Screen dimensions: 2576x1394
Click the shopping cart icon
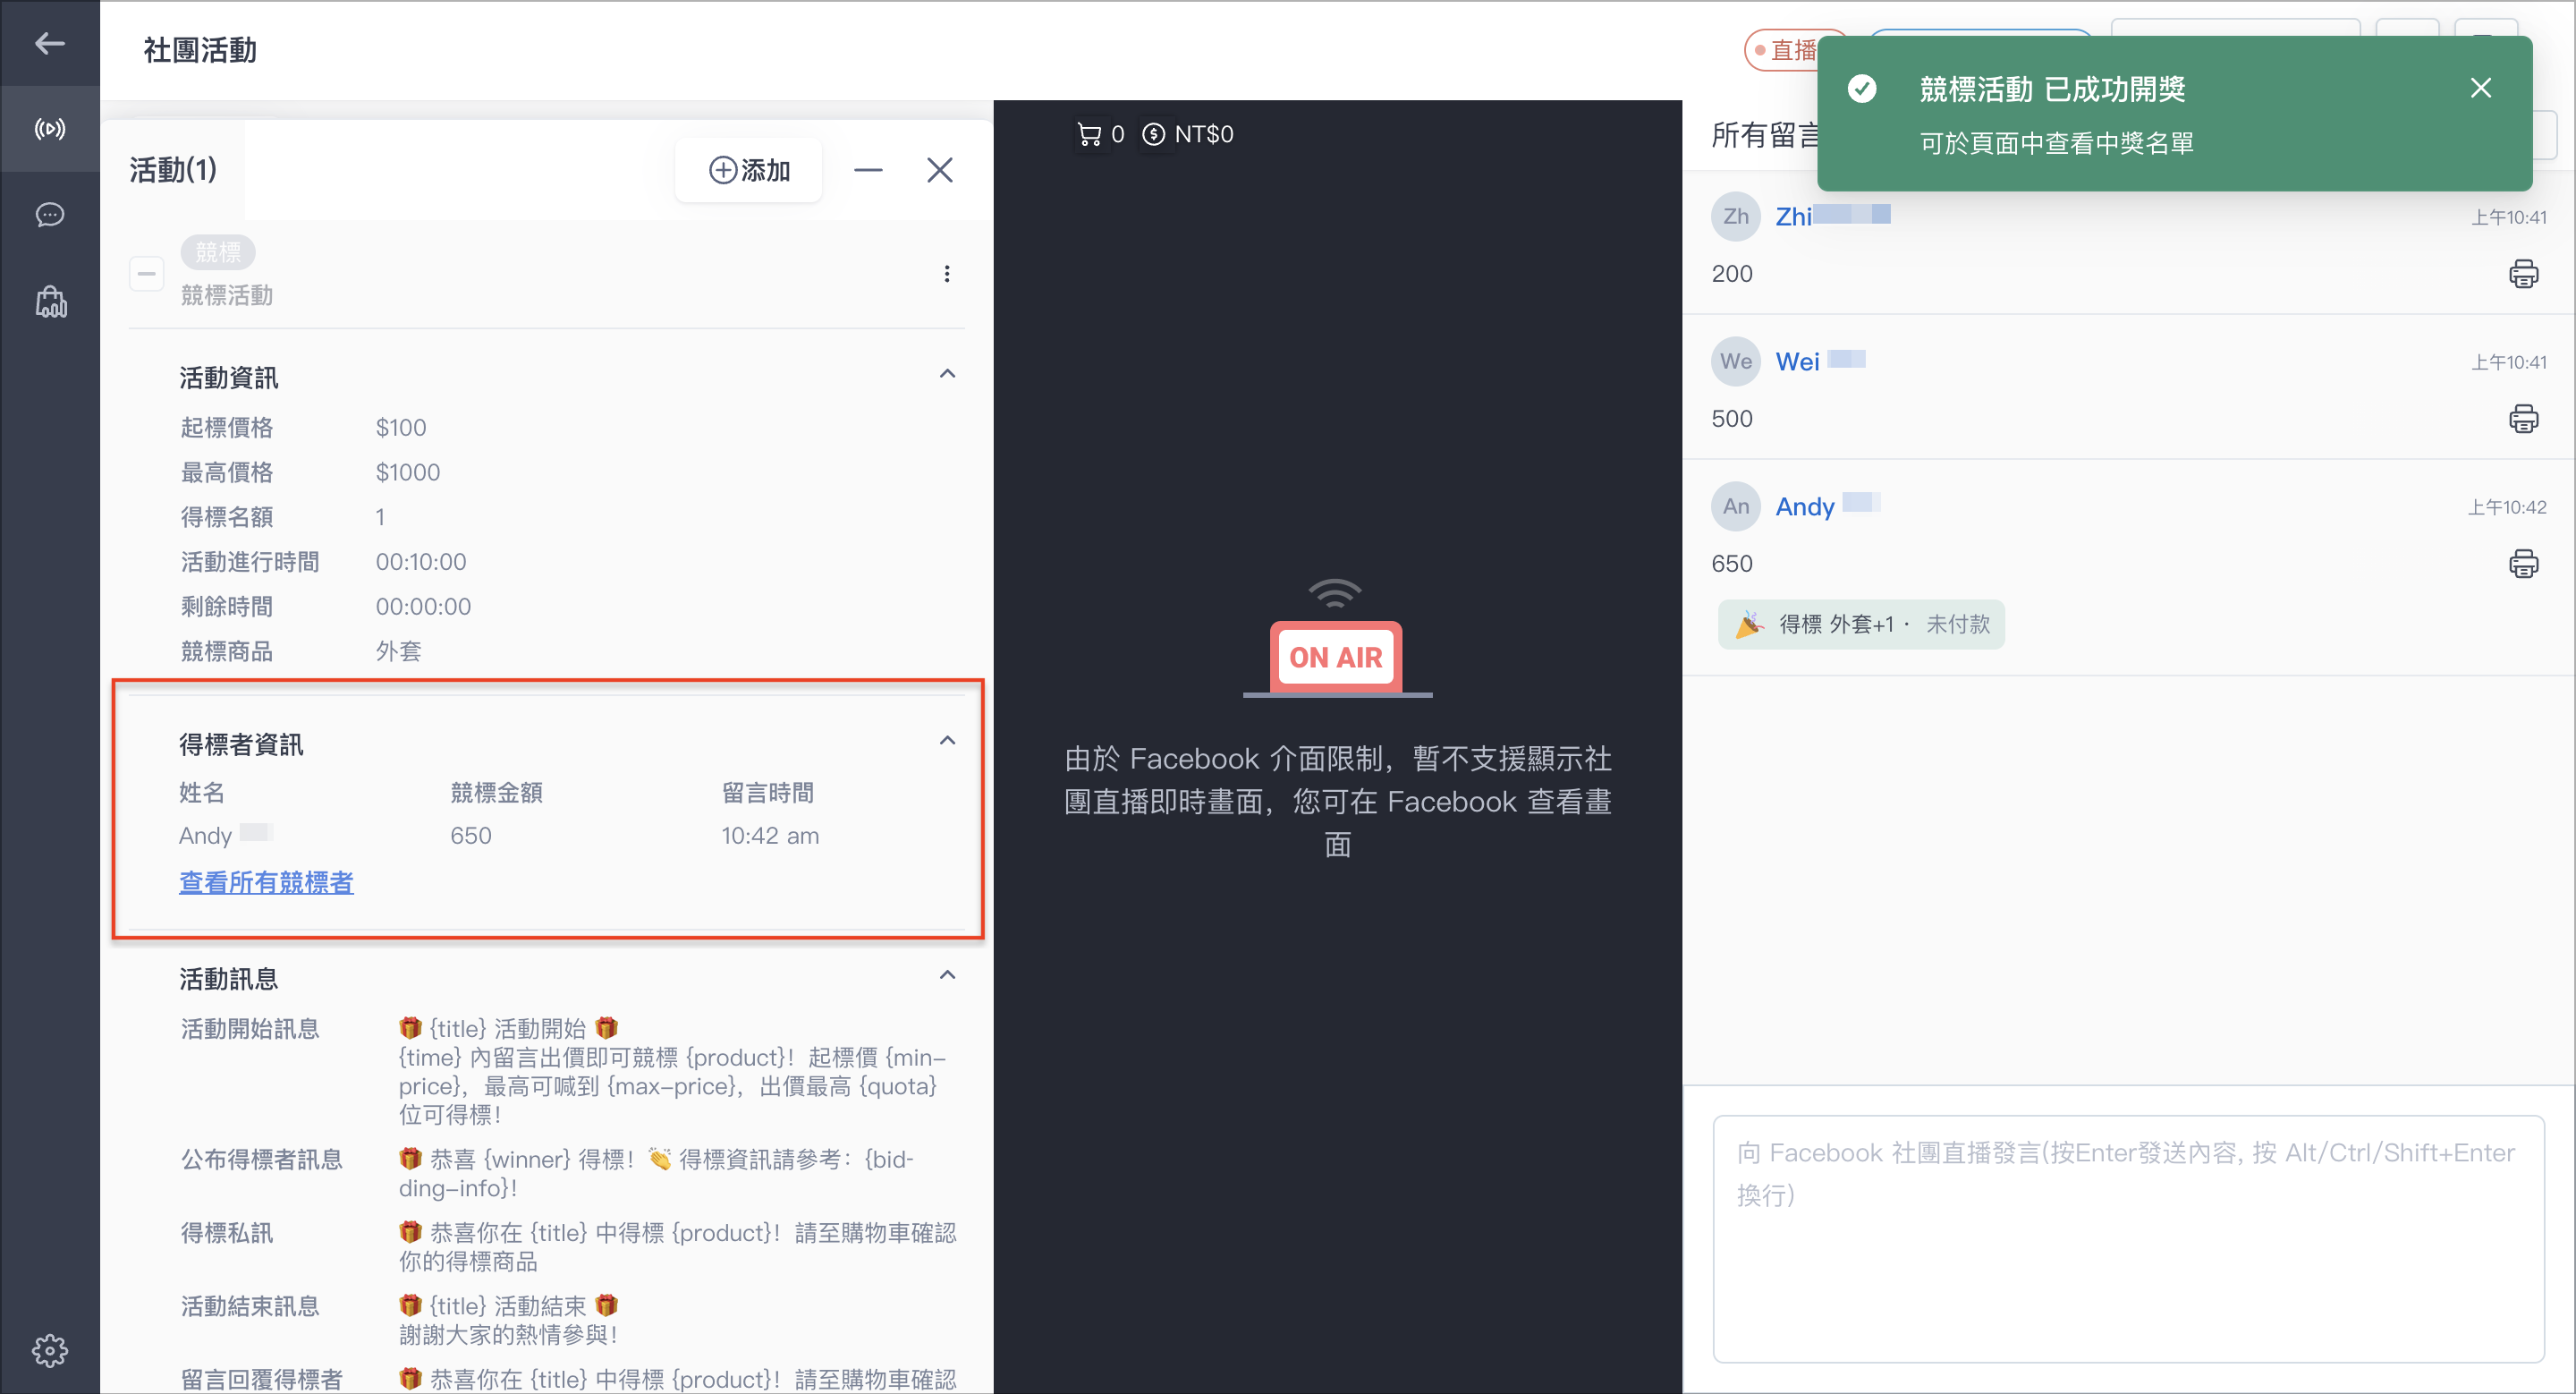pyautogui.click(x=1088, y=134)
